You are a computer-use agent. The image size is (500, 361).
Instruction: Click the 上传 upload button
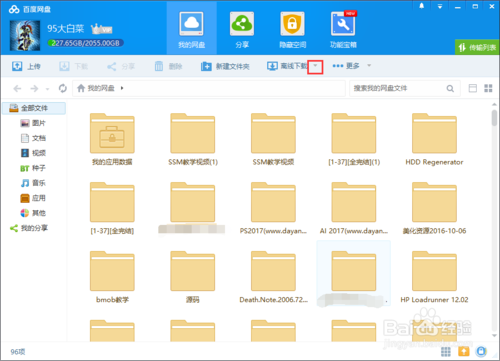click(x=26, y=66)
